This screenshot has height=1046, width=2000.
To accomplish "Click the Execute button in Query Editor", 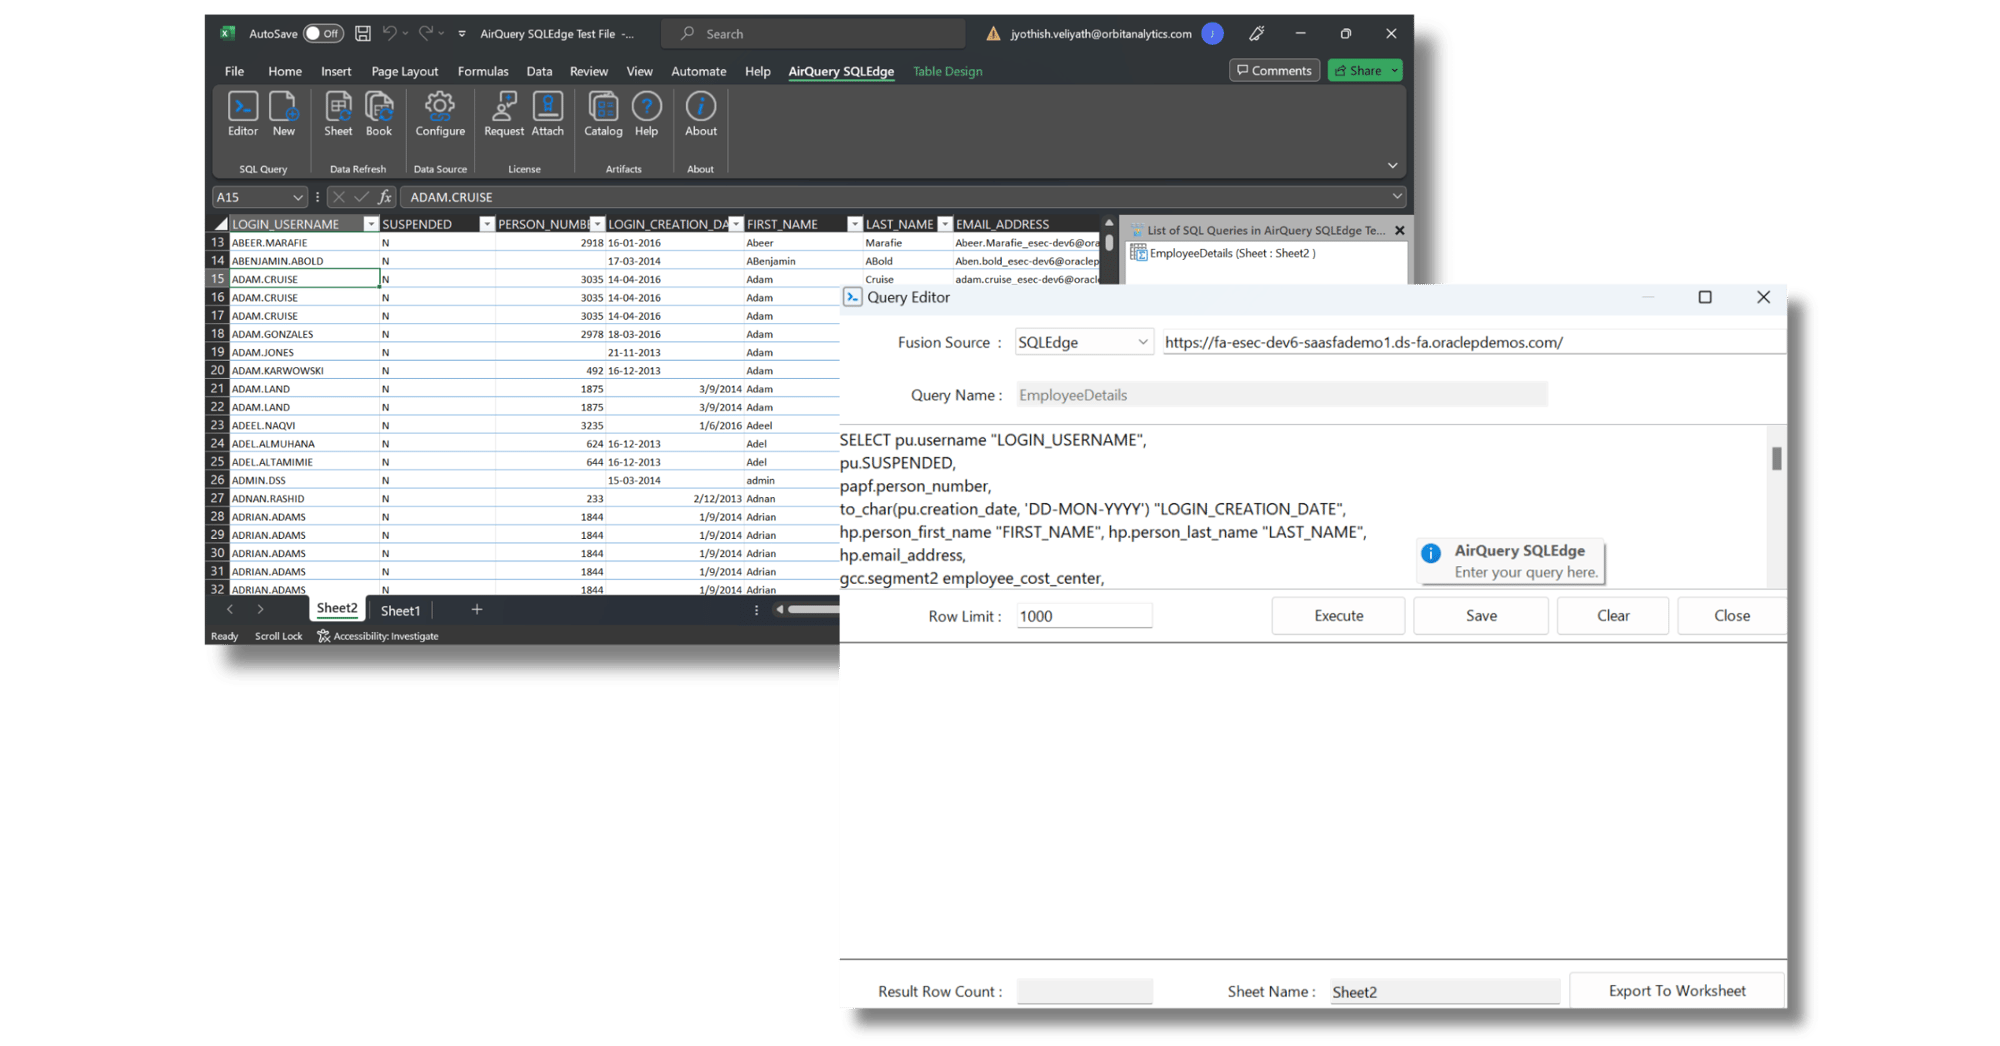I will pos(1338,615).
